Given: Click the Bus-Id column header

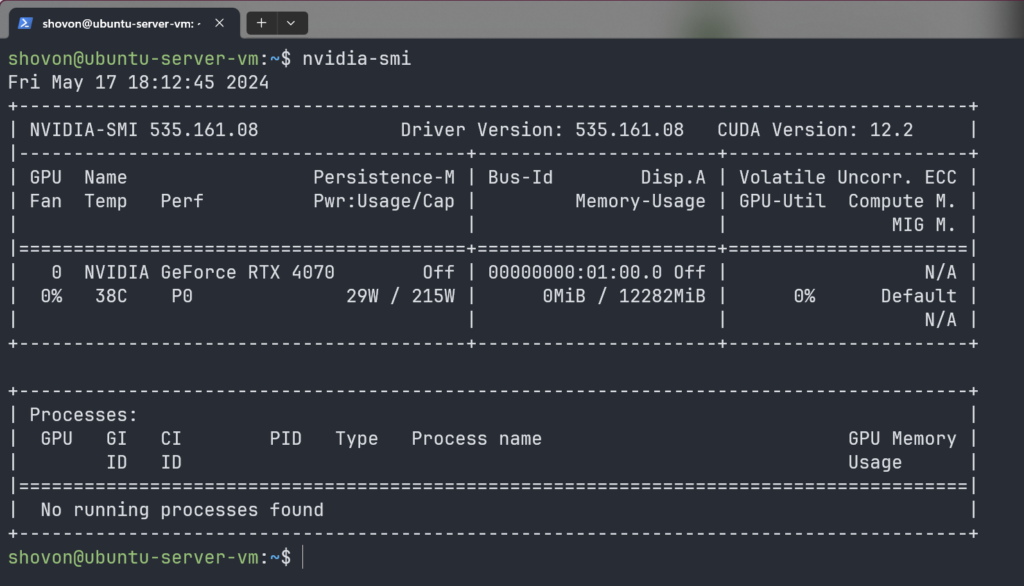Looking at the screenshot, I should pyautogui.click(x=520, y=178).
